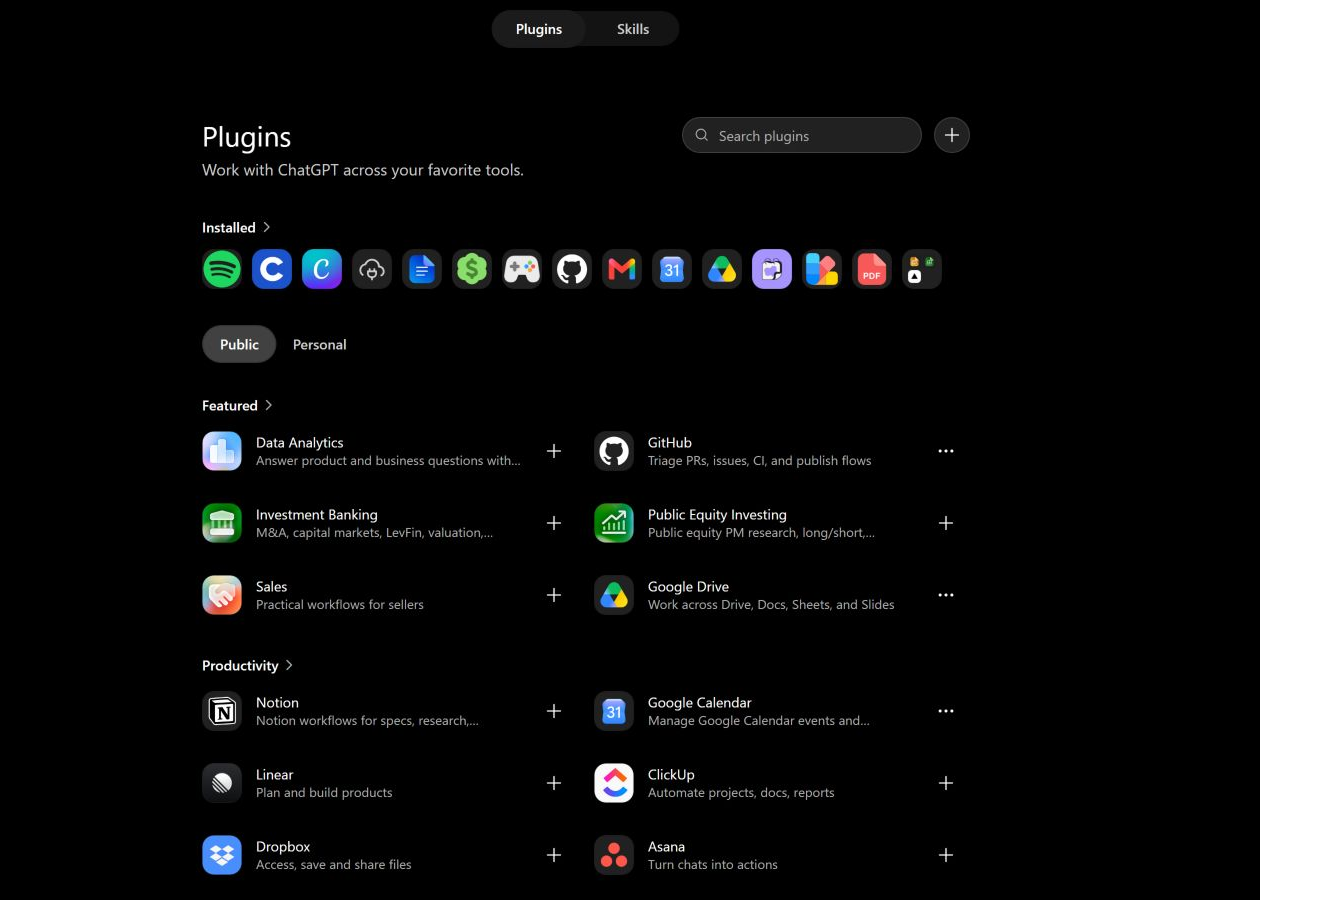Open the Featured section heading
The image size is (1330, 900).
(x=230, y=406)
